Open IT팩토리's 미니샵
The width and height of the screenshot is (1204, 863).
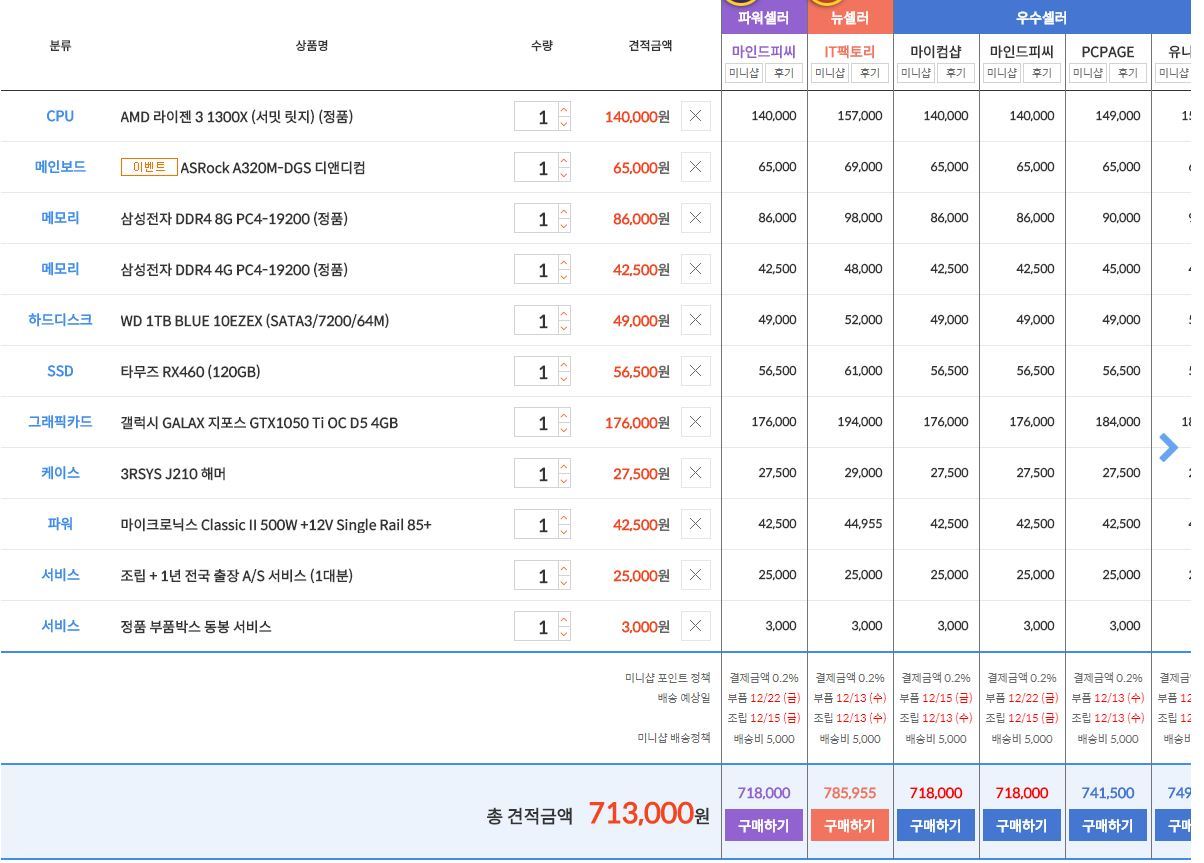(830, 73)
